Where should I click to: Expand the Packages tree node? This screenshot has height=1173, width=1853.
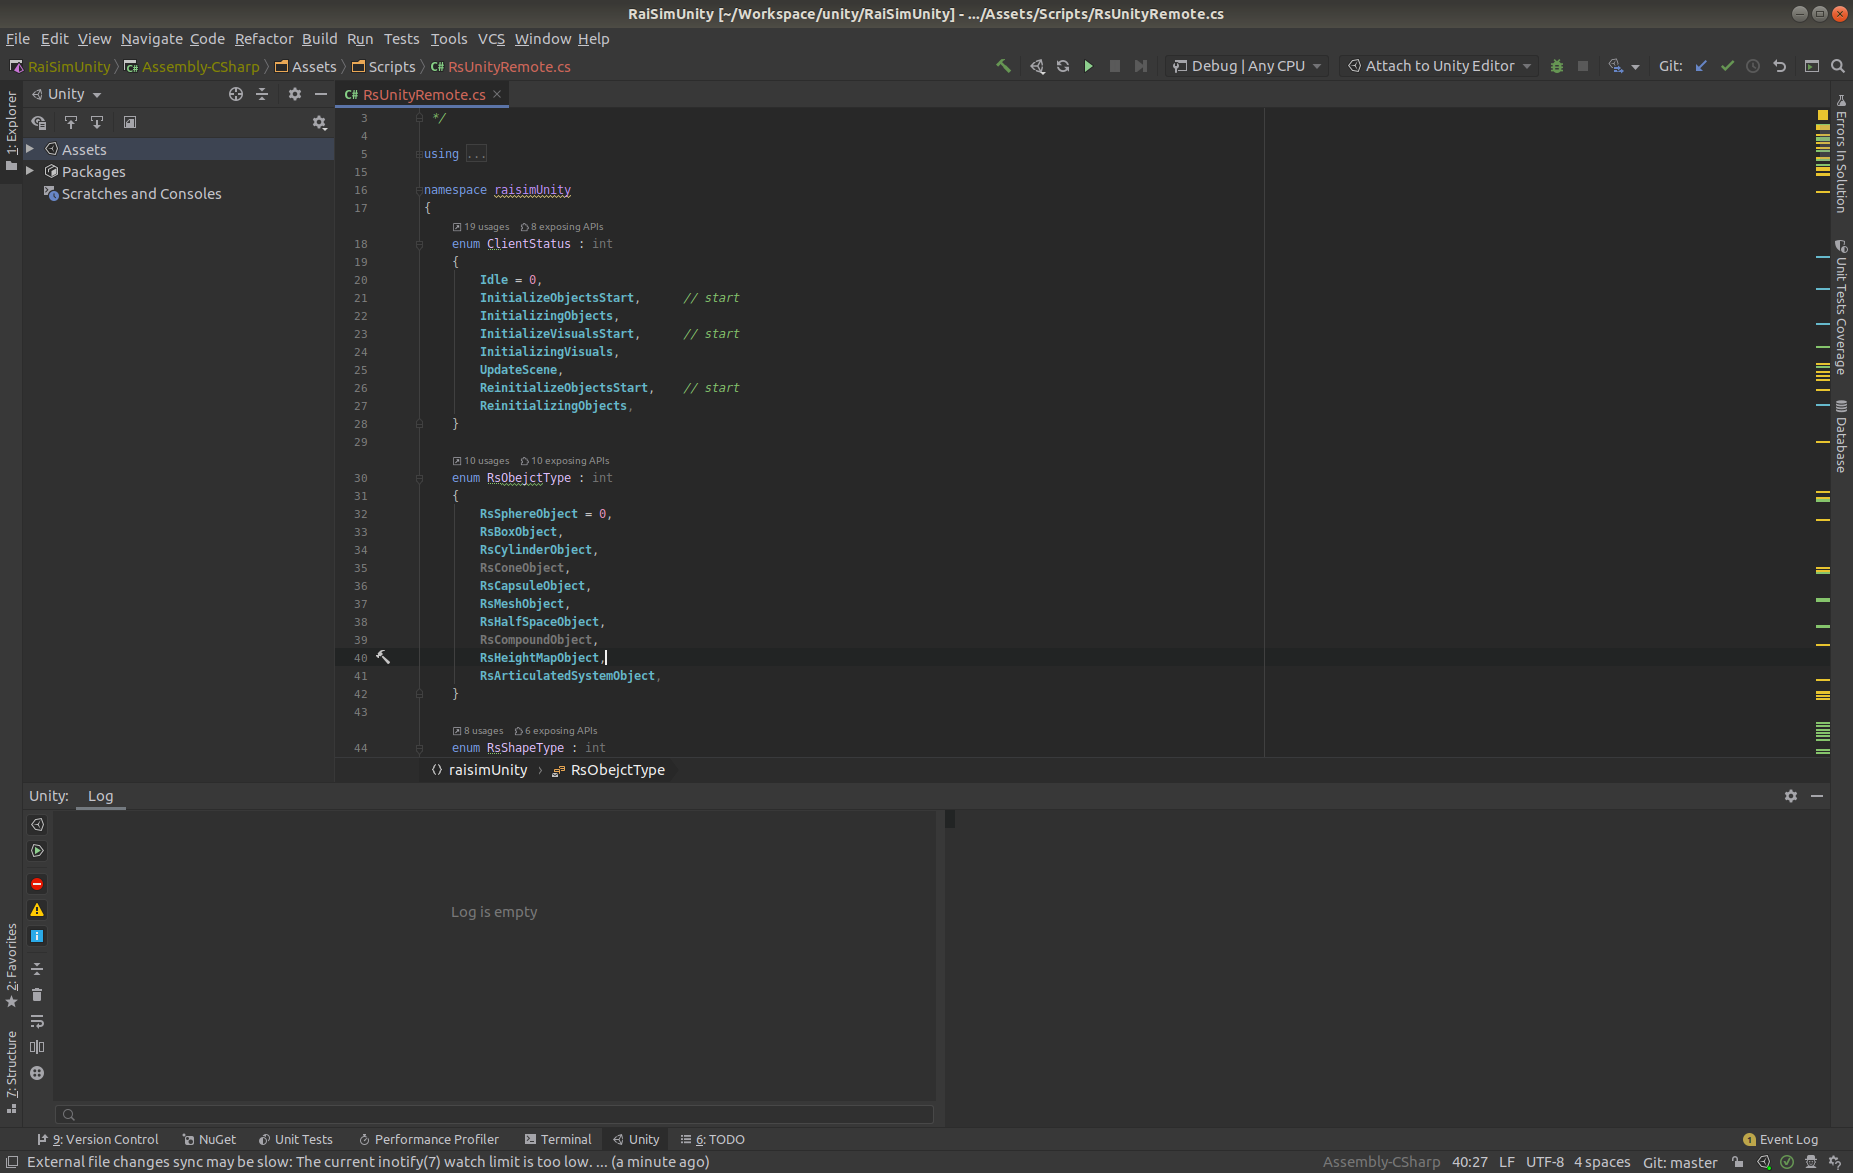(x=30, y=171)
